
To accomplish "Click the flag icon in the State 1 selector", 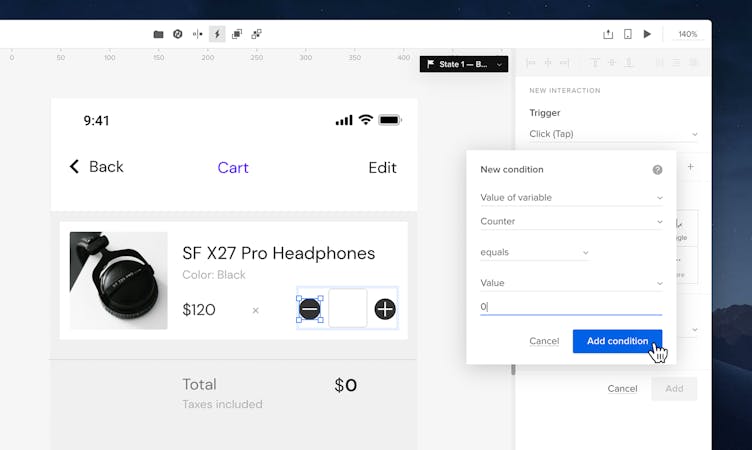I will coord(430,64).
